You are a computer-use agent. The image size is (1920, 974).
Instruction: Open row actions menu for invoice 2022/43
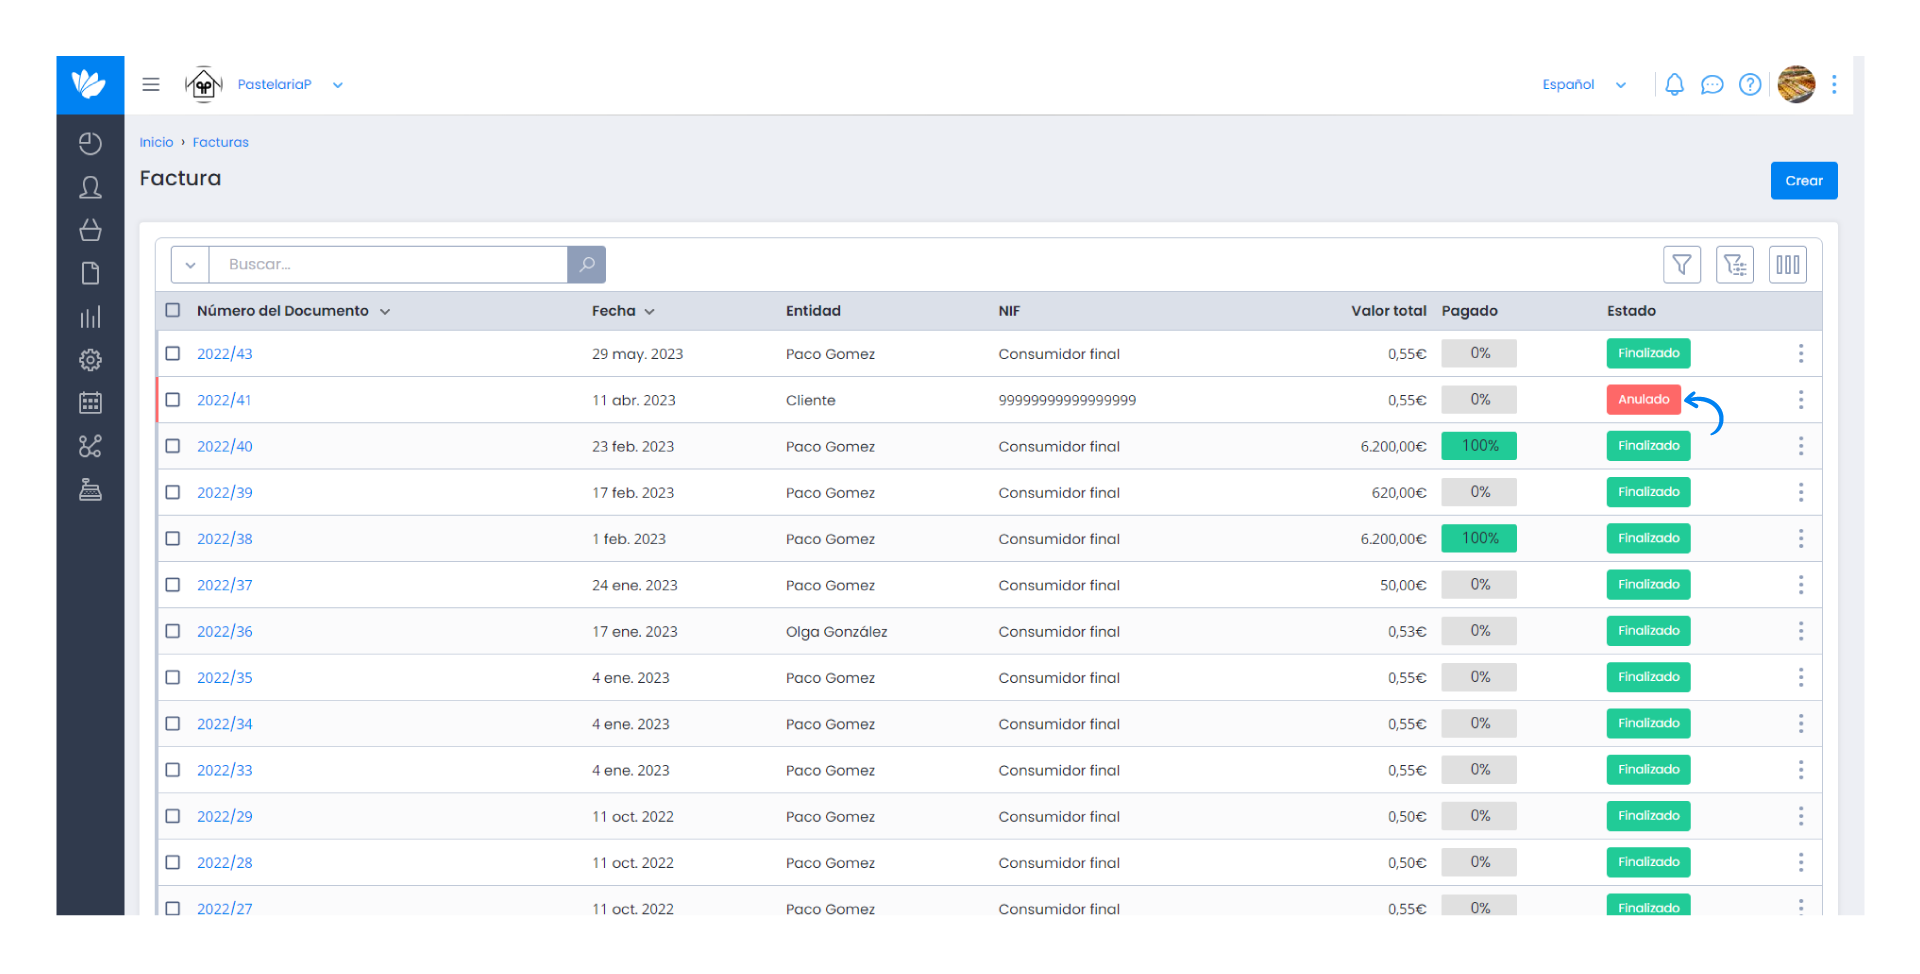(x=1801, y=354)
